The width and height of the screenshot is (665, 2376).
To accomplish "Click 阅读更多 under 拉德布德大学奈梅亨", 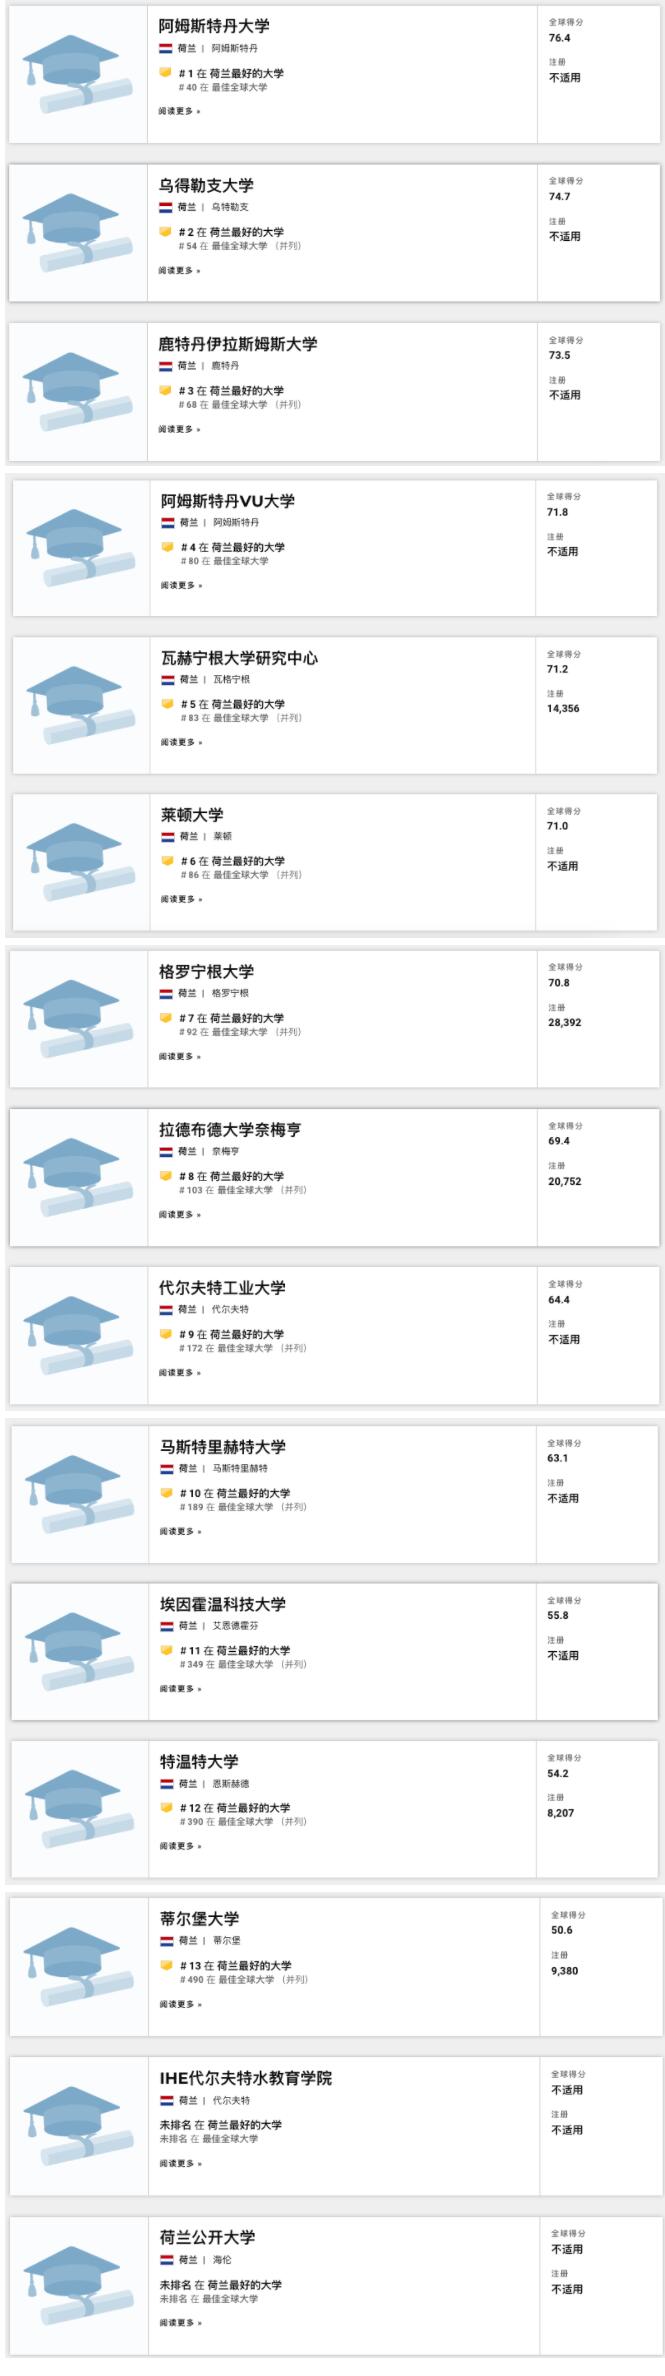I will pyautogui.click(x=179, y=1214).
